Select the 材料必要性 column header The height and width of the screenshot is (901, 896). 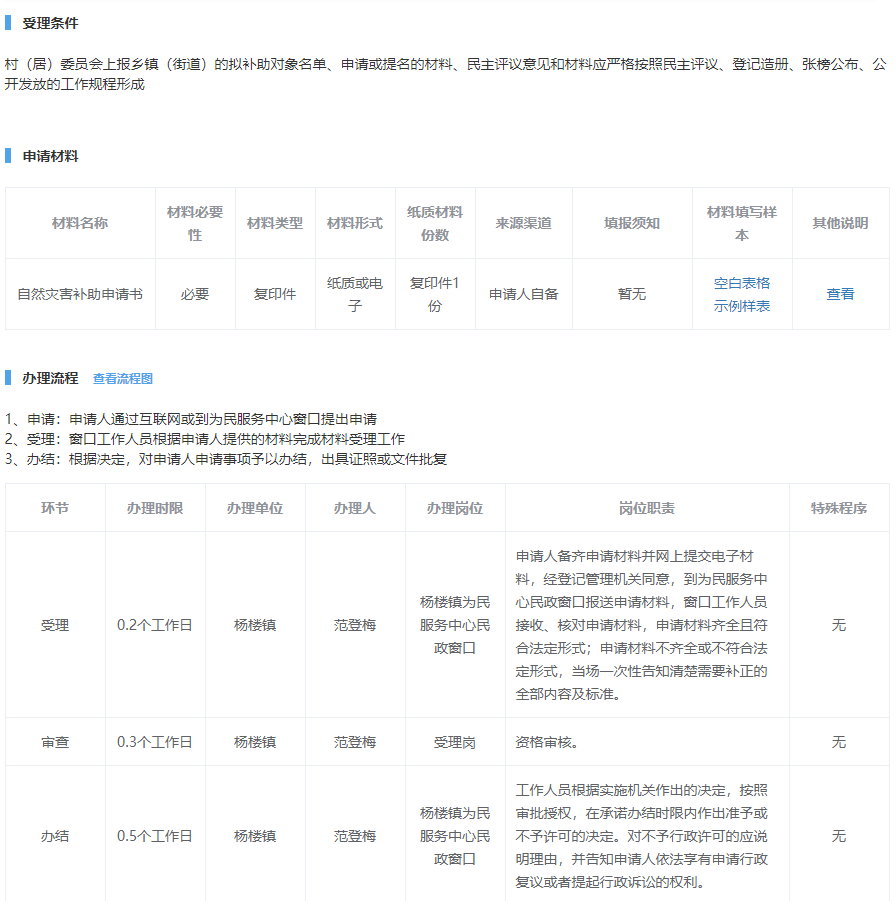195,223
